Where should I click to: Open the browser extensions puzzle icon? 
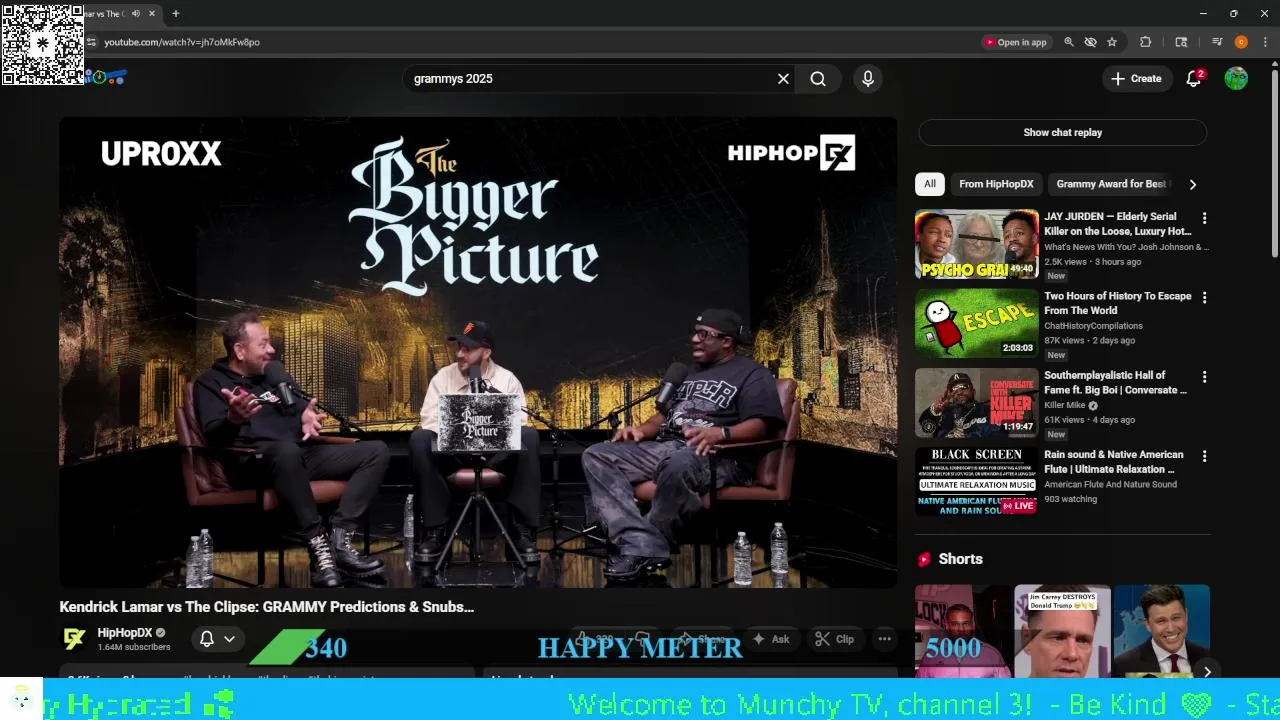pos(1146,42)
